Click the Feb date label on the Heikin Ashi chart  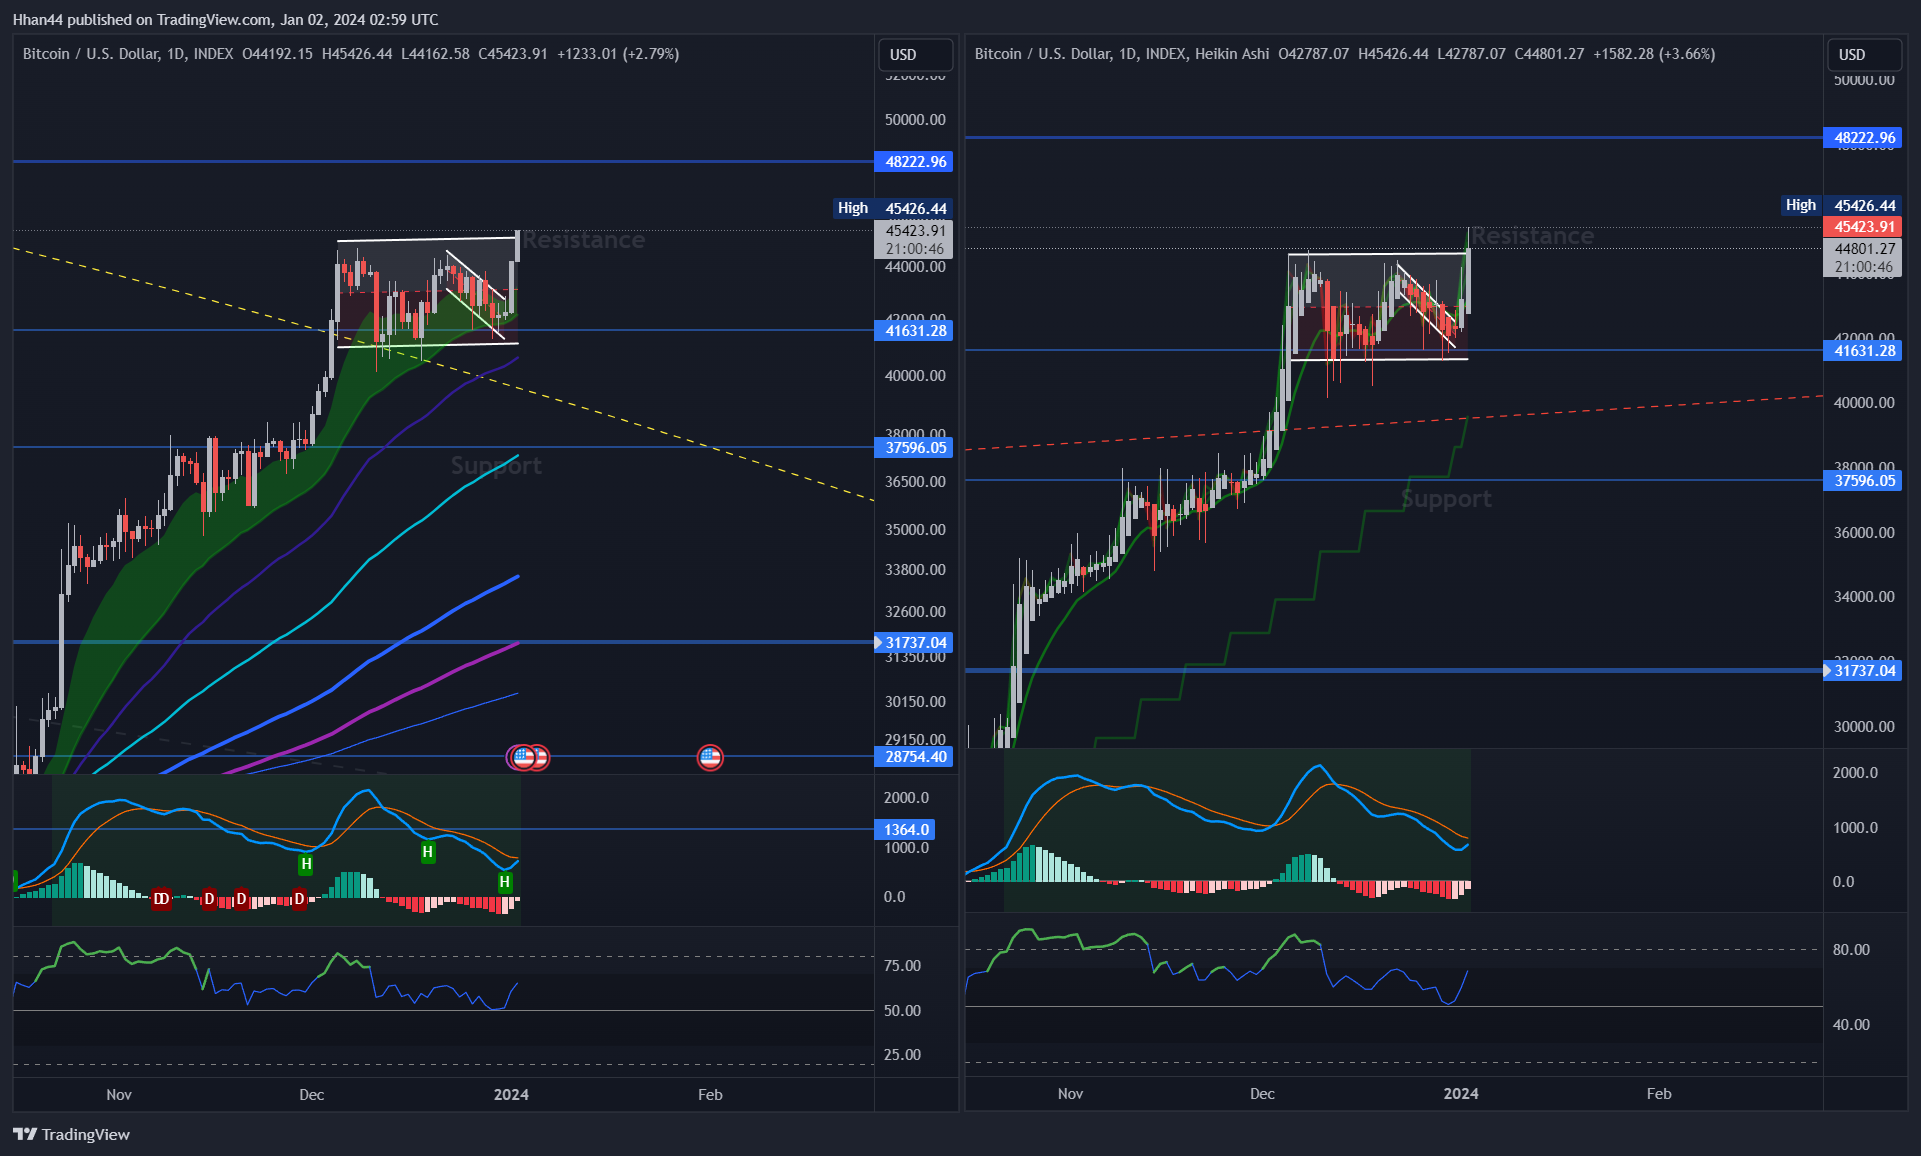point(1659,1094)
